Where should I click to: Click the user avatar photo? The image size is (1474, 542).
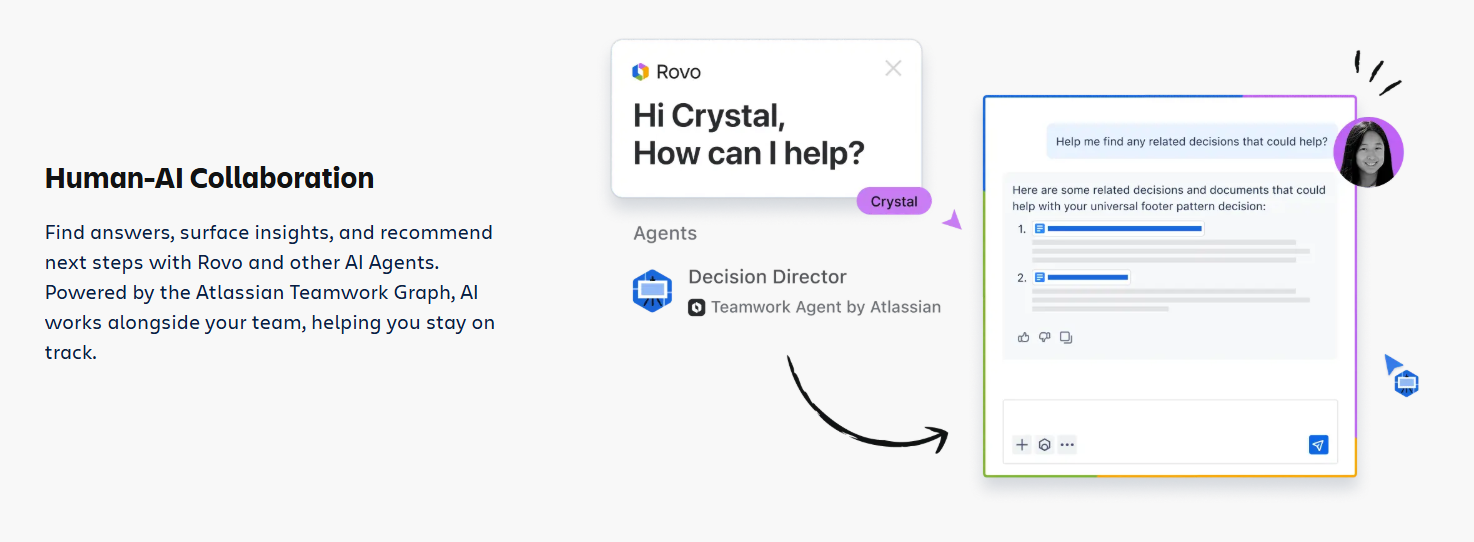point(1368,152)
